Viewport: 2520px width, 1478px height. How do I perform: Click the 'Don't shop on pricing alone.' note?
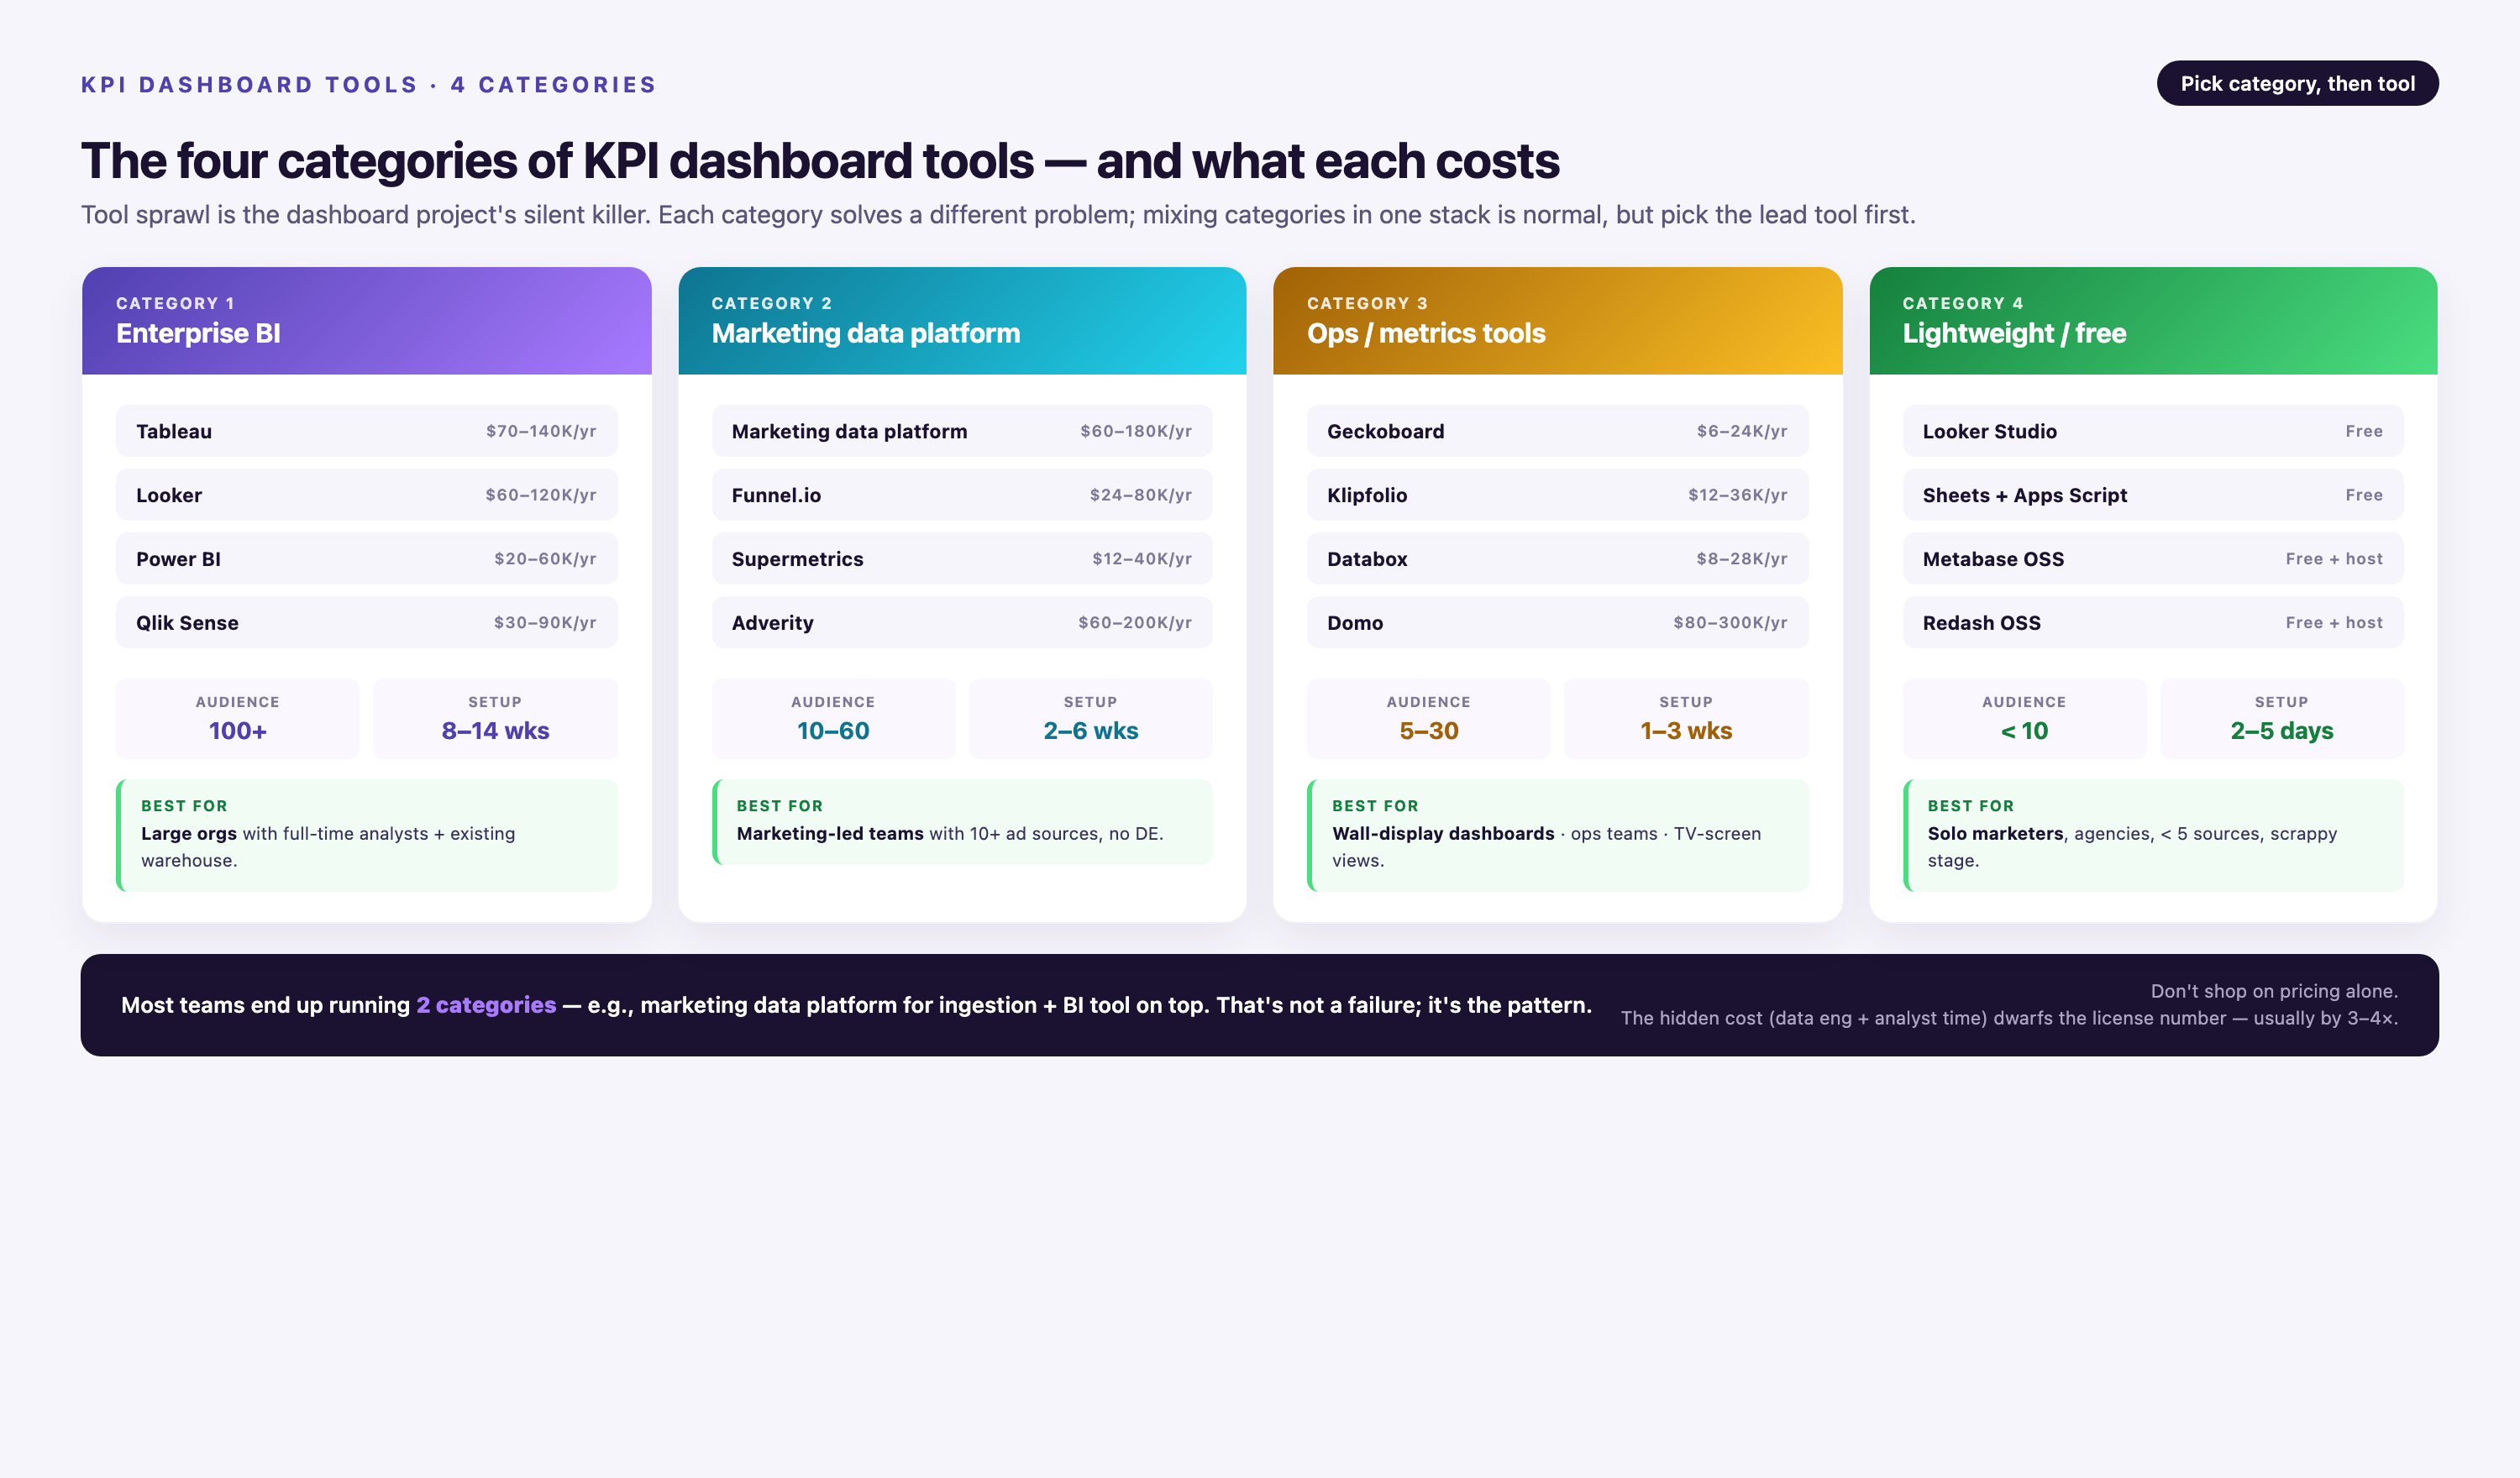(2274, 991)
